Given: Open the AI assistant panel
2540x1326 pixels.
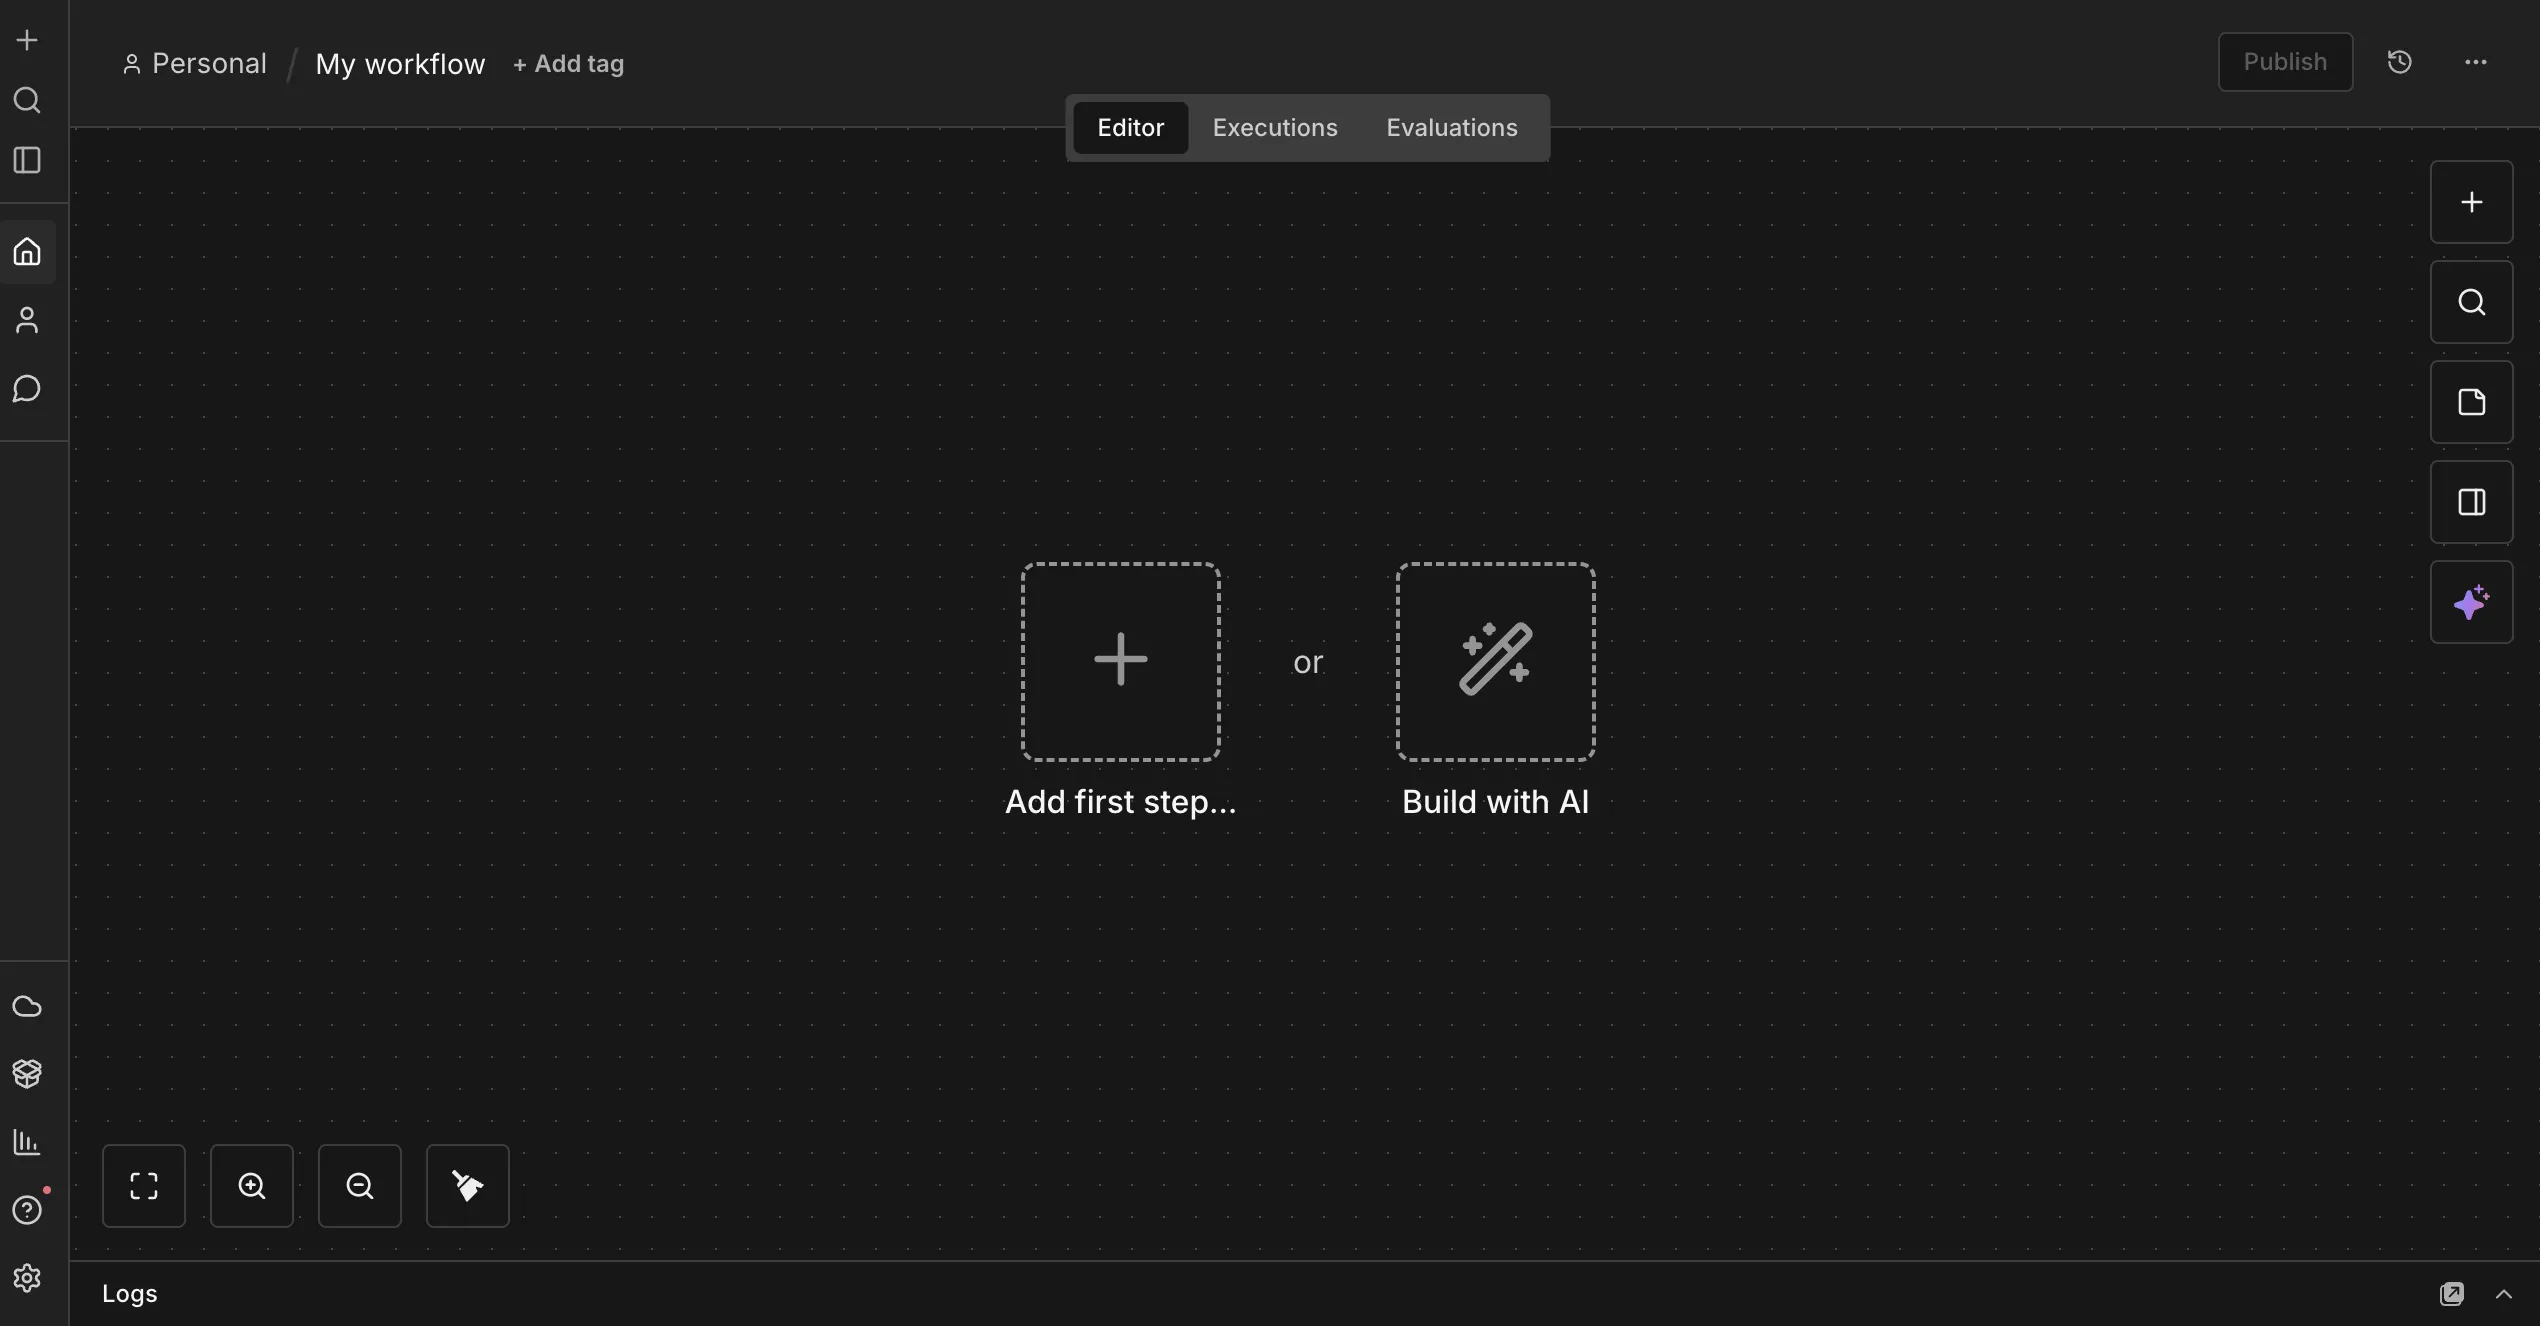Looking at the screenshot, I should [2471, 602].
